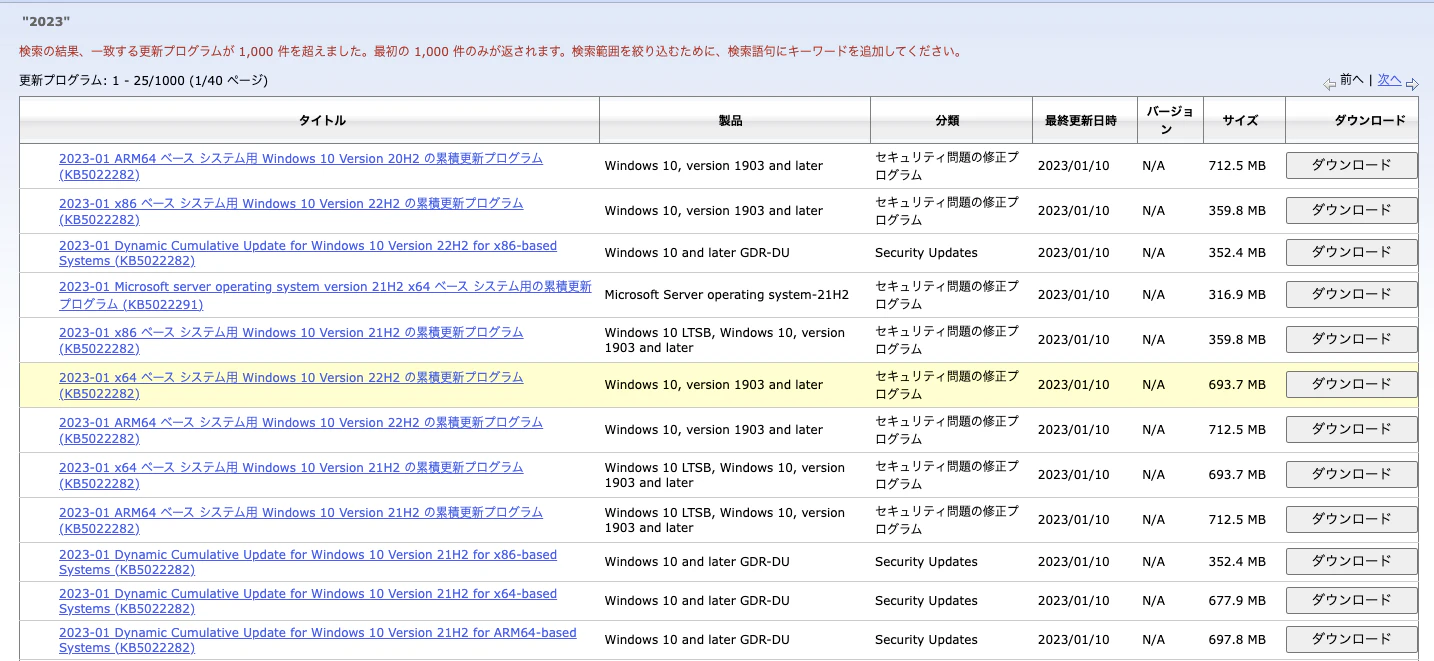Sort by サイズ column header
The height and width of the screenshot is (661, 1434).
pyautogui.click(x=1244, y=120)
